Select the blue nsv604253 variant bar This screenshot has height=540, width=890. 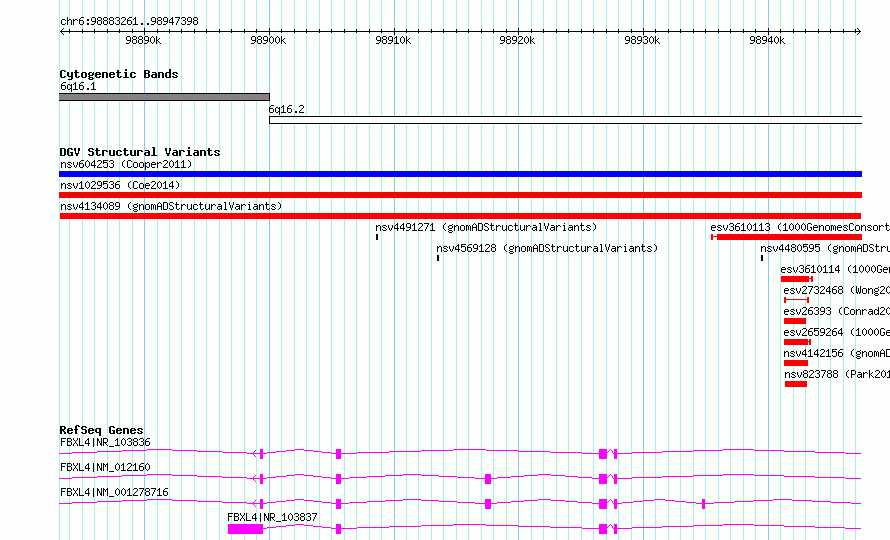point(460,174)
